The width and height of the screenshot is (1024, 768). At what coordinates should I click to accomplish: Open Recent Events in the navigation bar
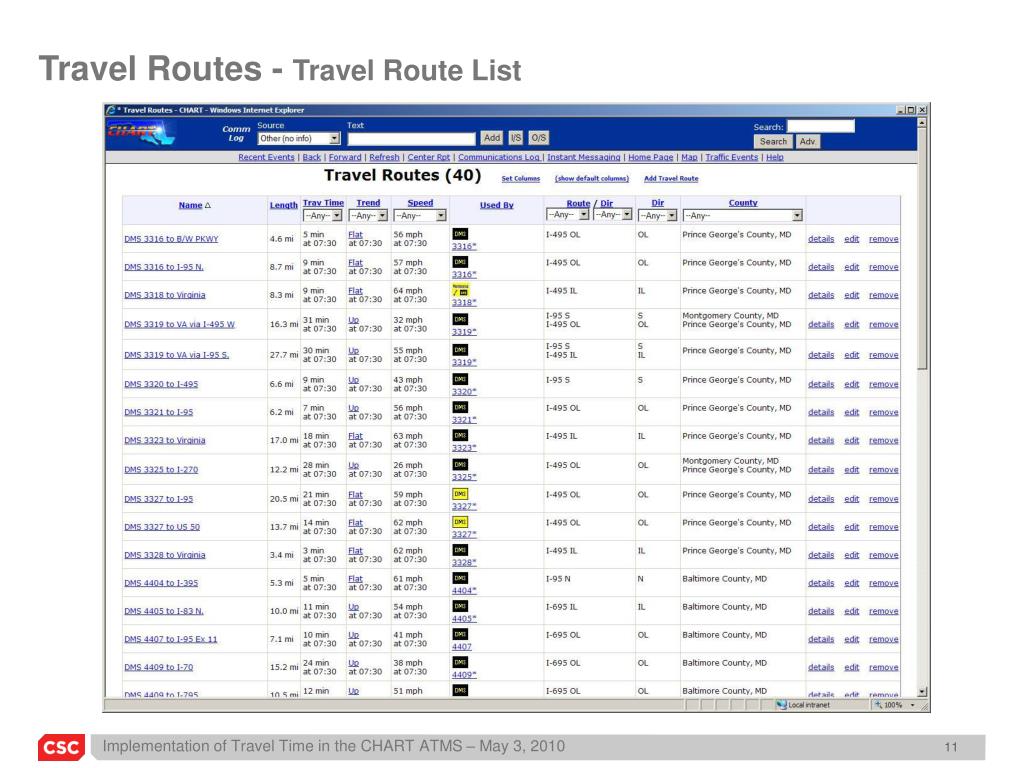pos(266,157)
